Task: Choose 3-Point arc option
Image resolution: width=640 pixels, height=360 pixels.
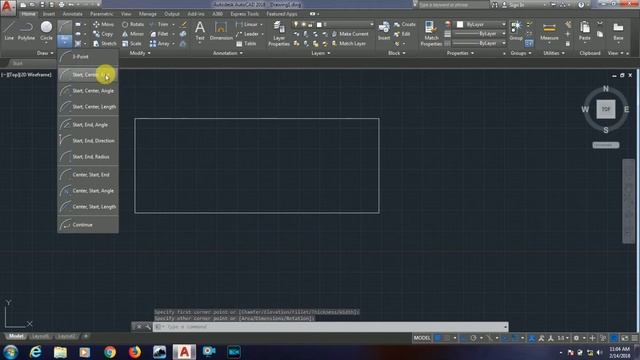Action: click(x=88, y=57)
